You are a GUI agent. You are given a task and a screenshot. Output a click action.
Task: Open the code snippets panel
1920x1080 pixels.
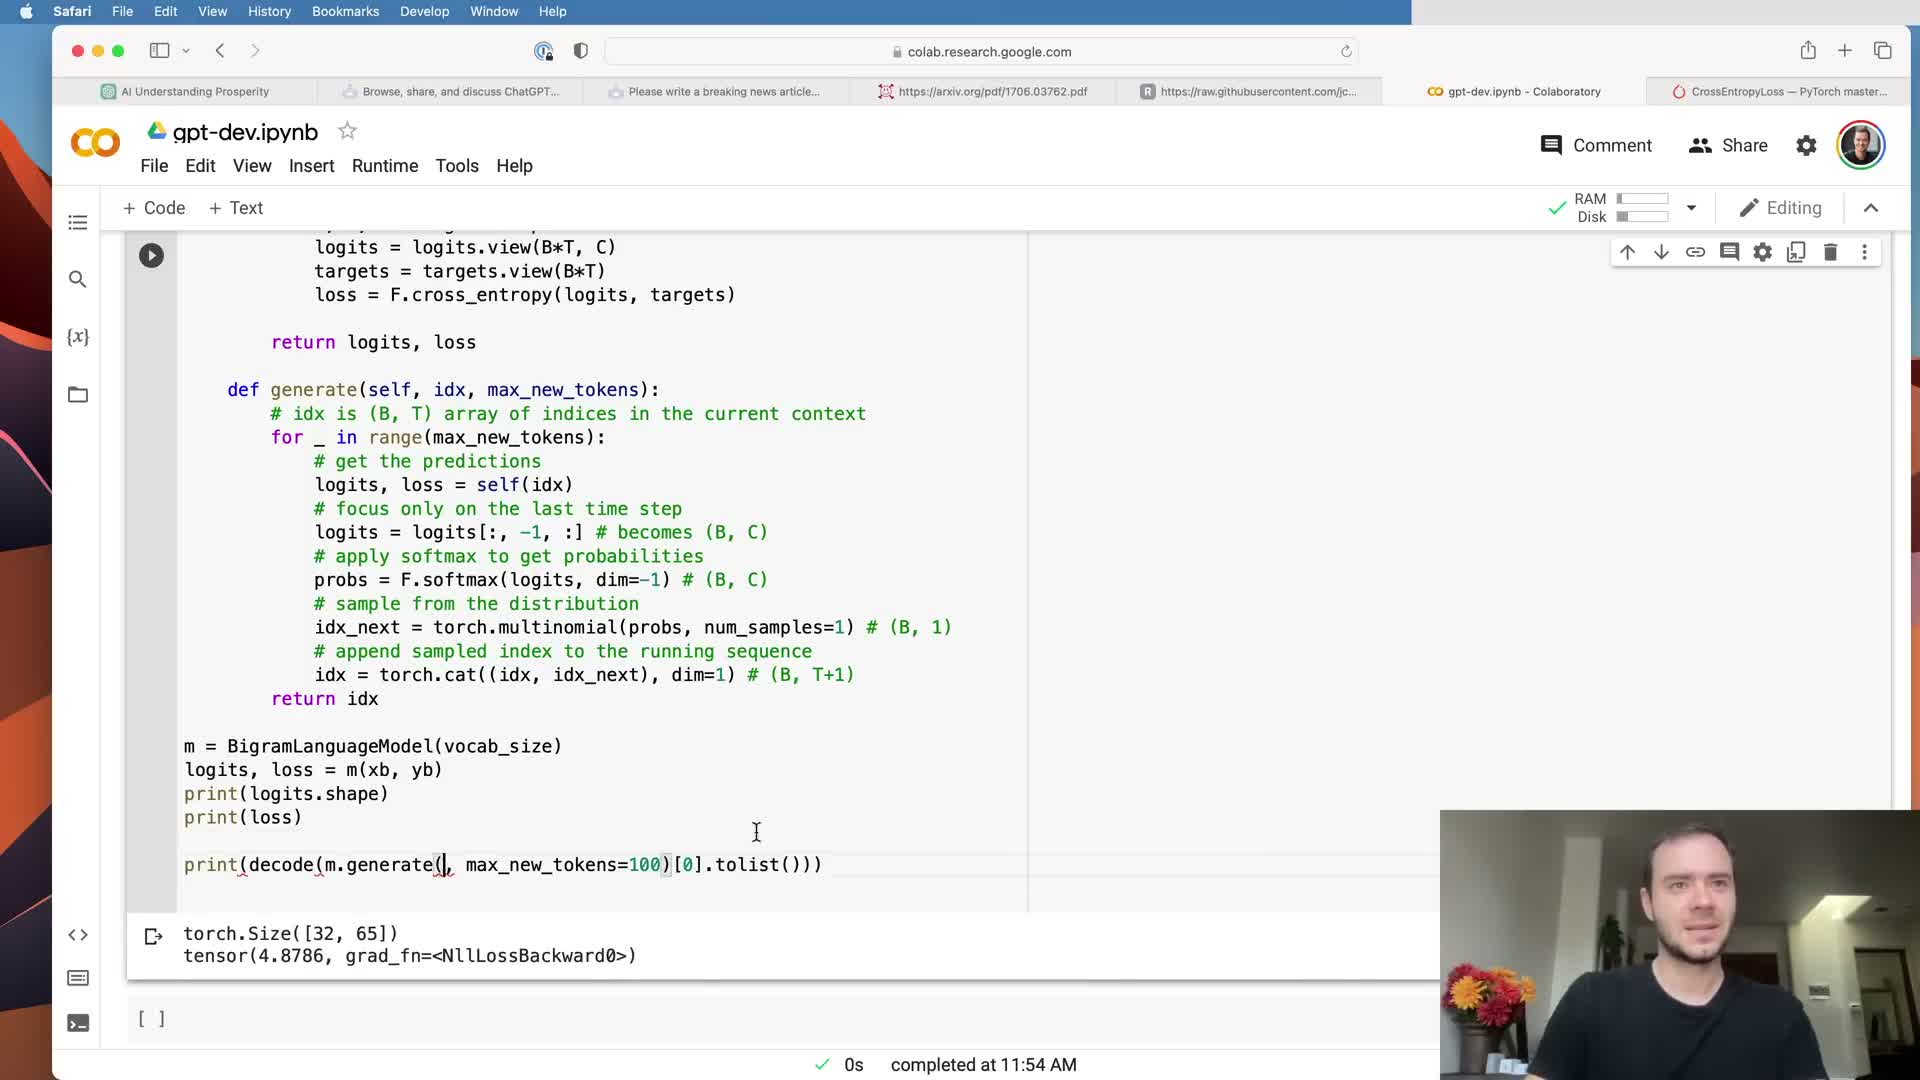click(x=78, y=935)
